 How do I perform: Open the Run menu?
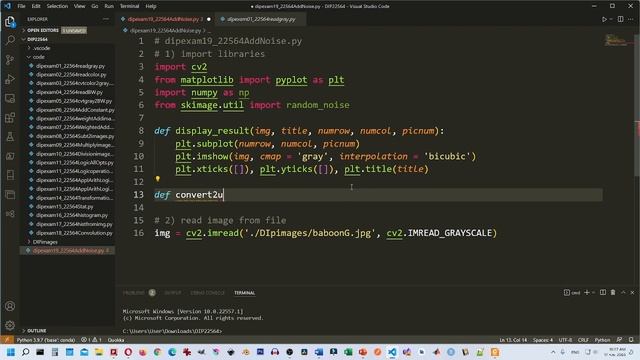pos(109,6)
